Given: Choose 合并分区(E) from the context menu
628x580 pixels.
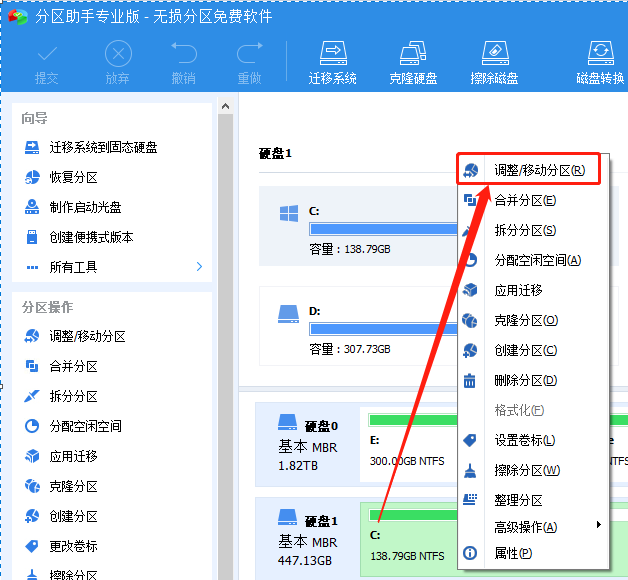Looking at the screenshot, I should [x=533, y=200].
